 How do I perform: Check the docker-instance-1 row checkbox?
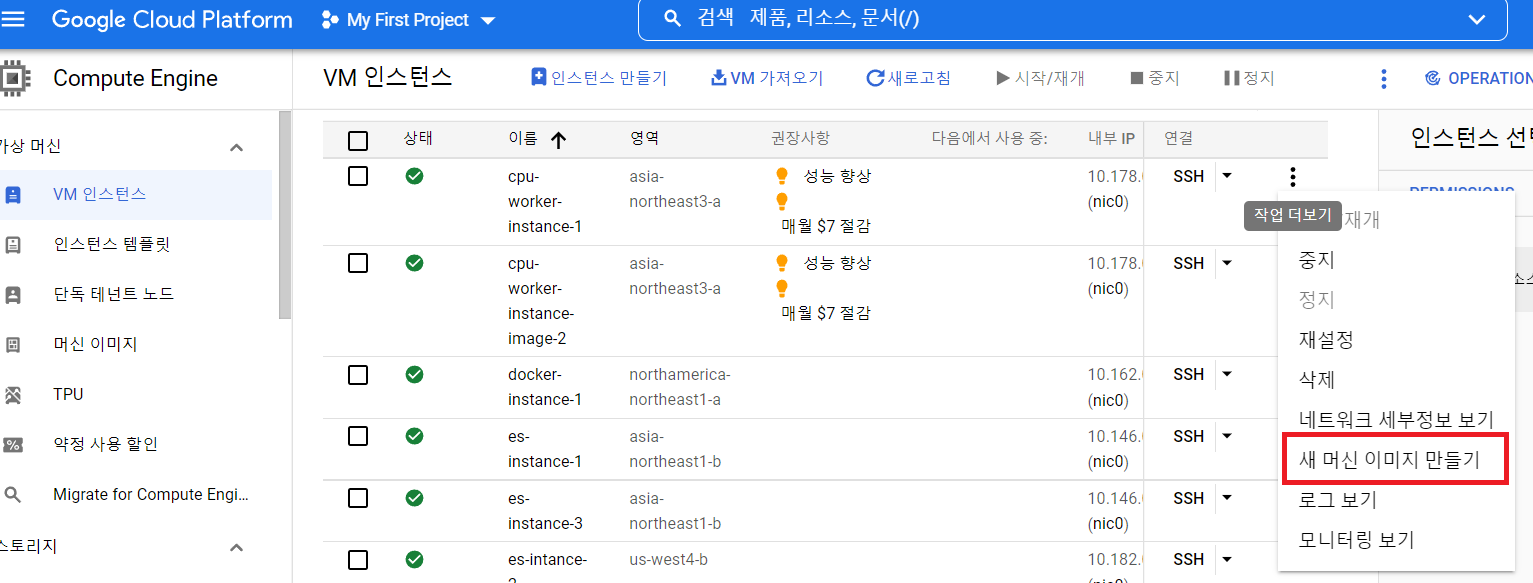pyautogui.click(x=358, y=374)
